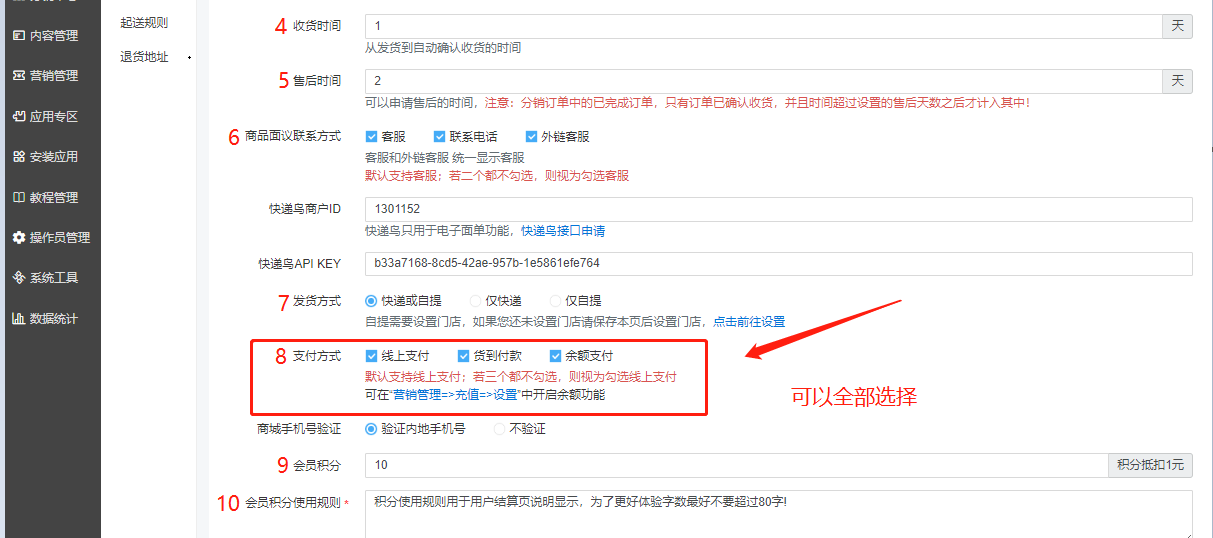This screenshot has width=1213, height=538.
Task: Toggle the 余额支付 checkbox
Action: pos(556,355)
